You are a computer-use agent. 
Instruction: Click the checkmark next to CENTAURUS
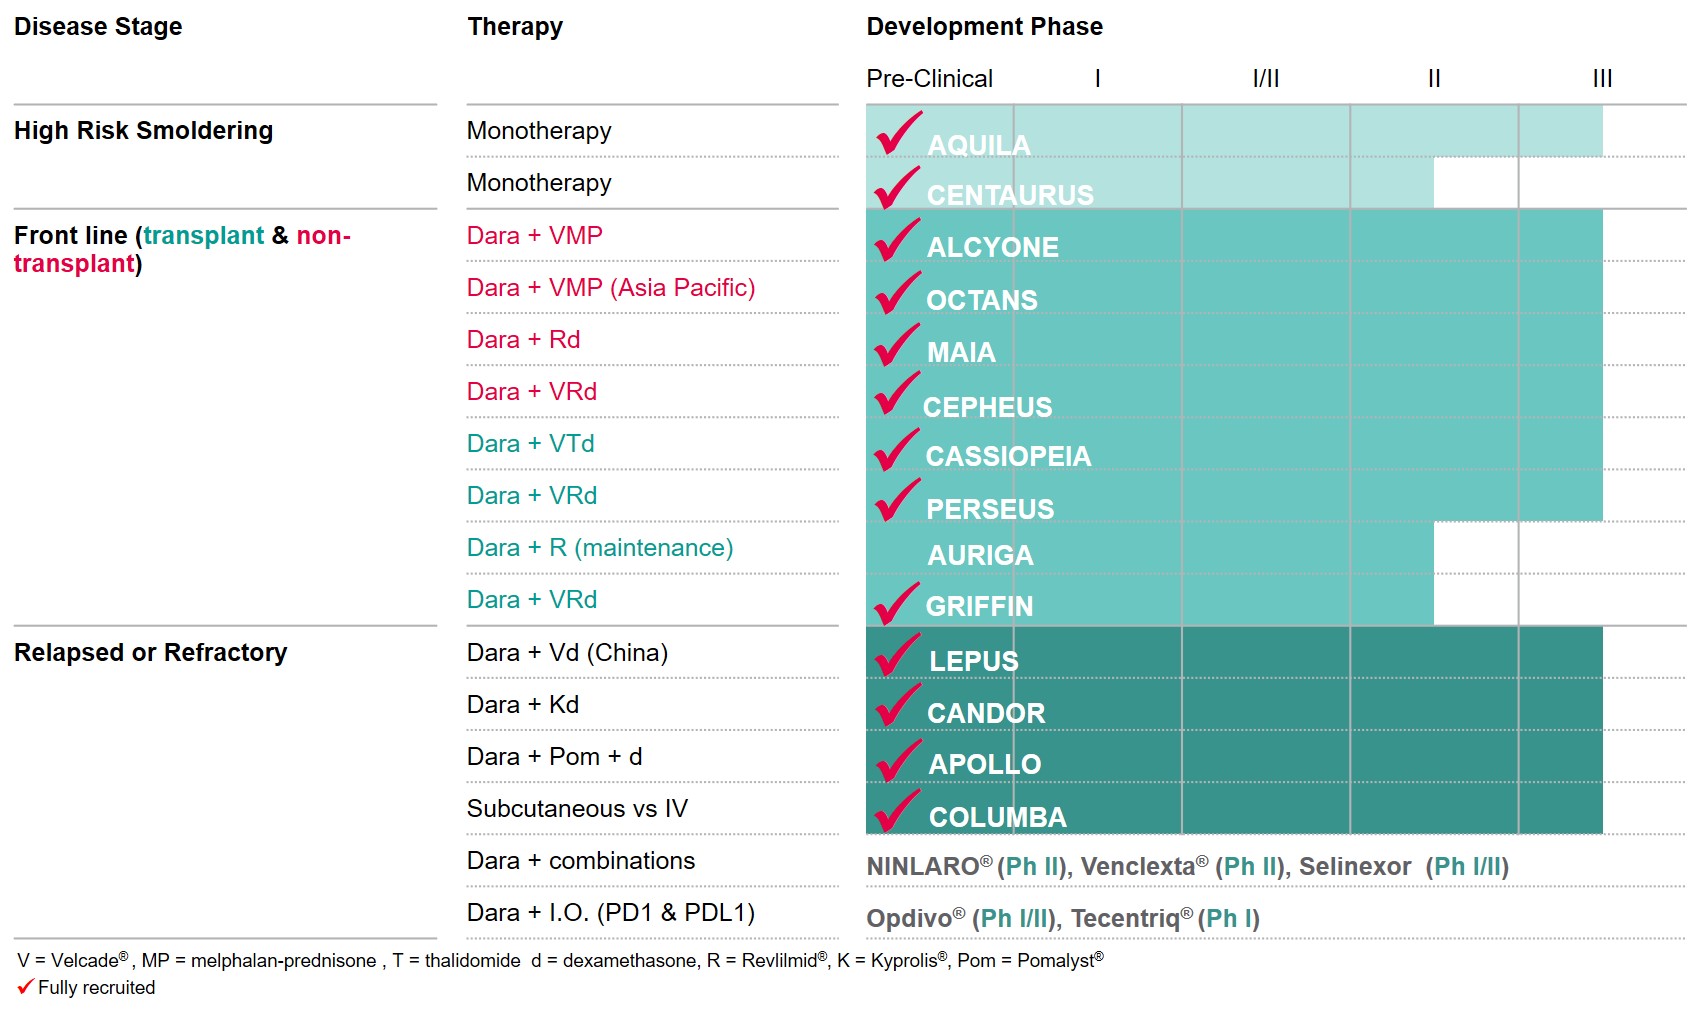[x=896, y=188]
